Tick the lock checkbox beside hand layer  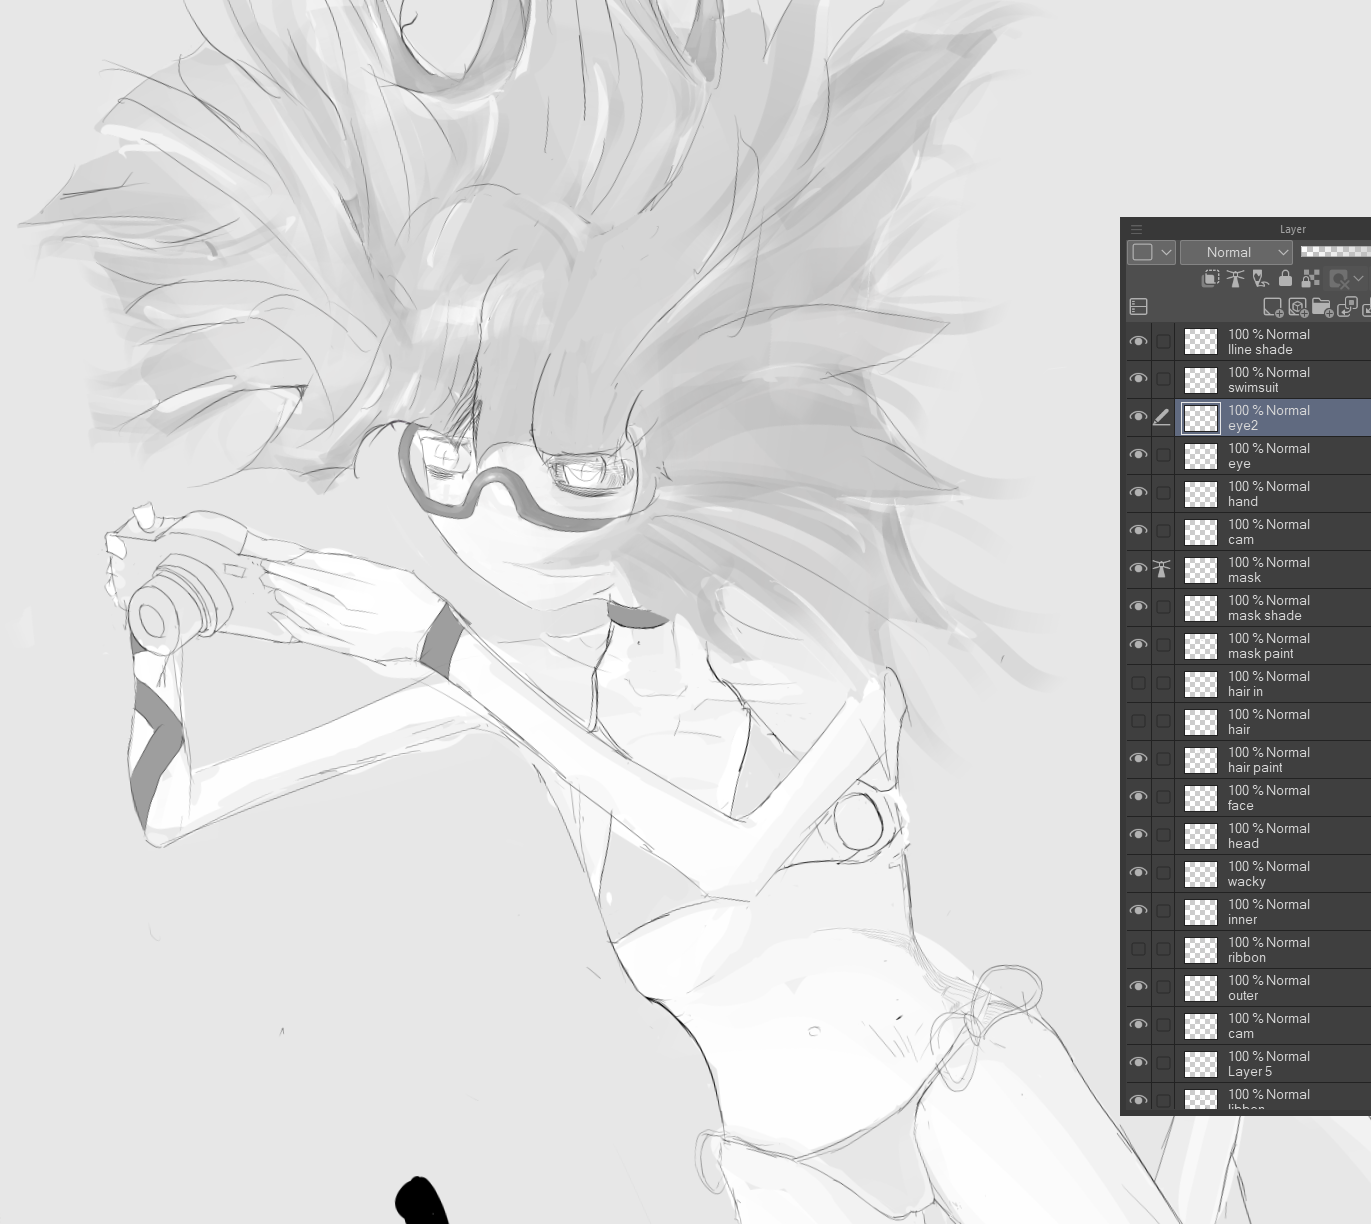[x=1163, y=493]
